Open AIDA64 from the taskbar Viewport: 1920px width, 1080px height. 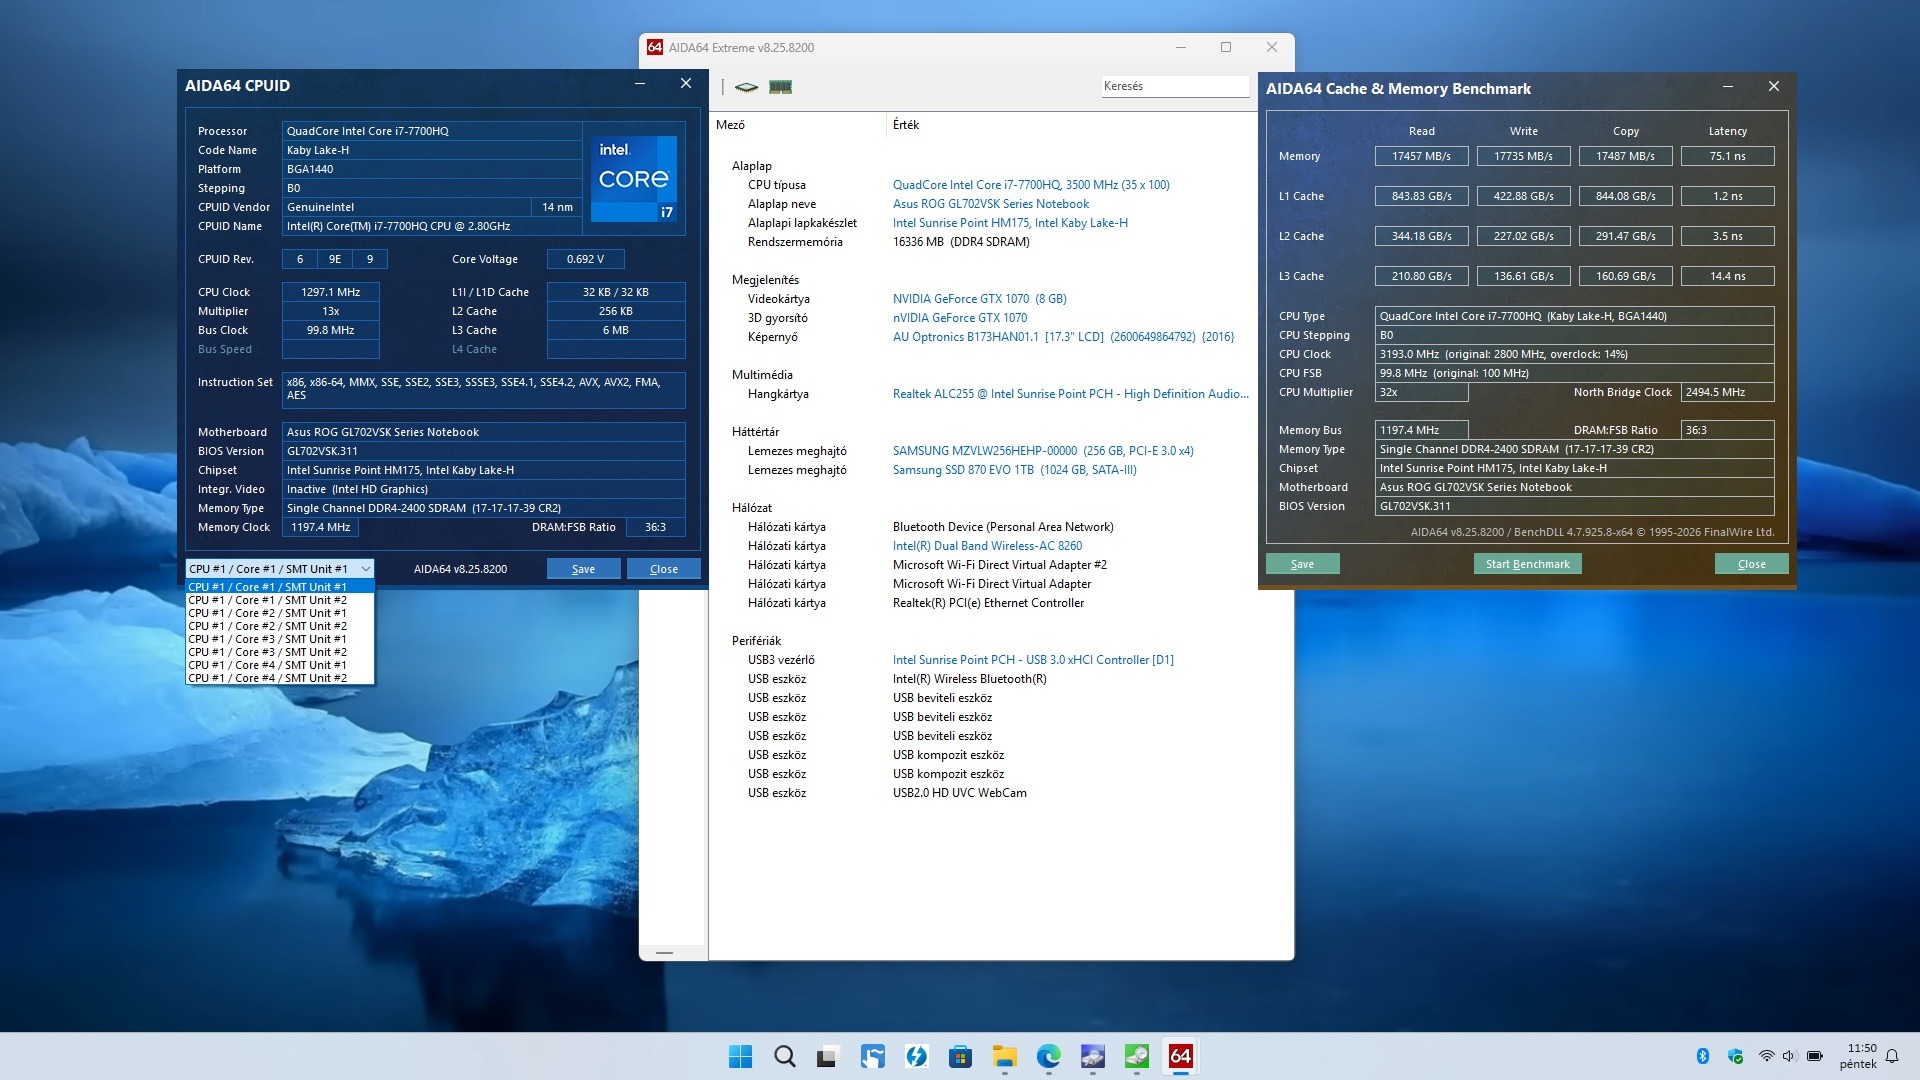(1180, 1056)
